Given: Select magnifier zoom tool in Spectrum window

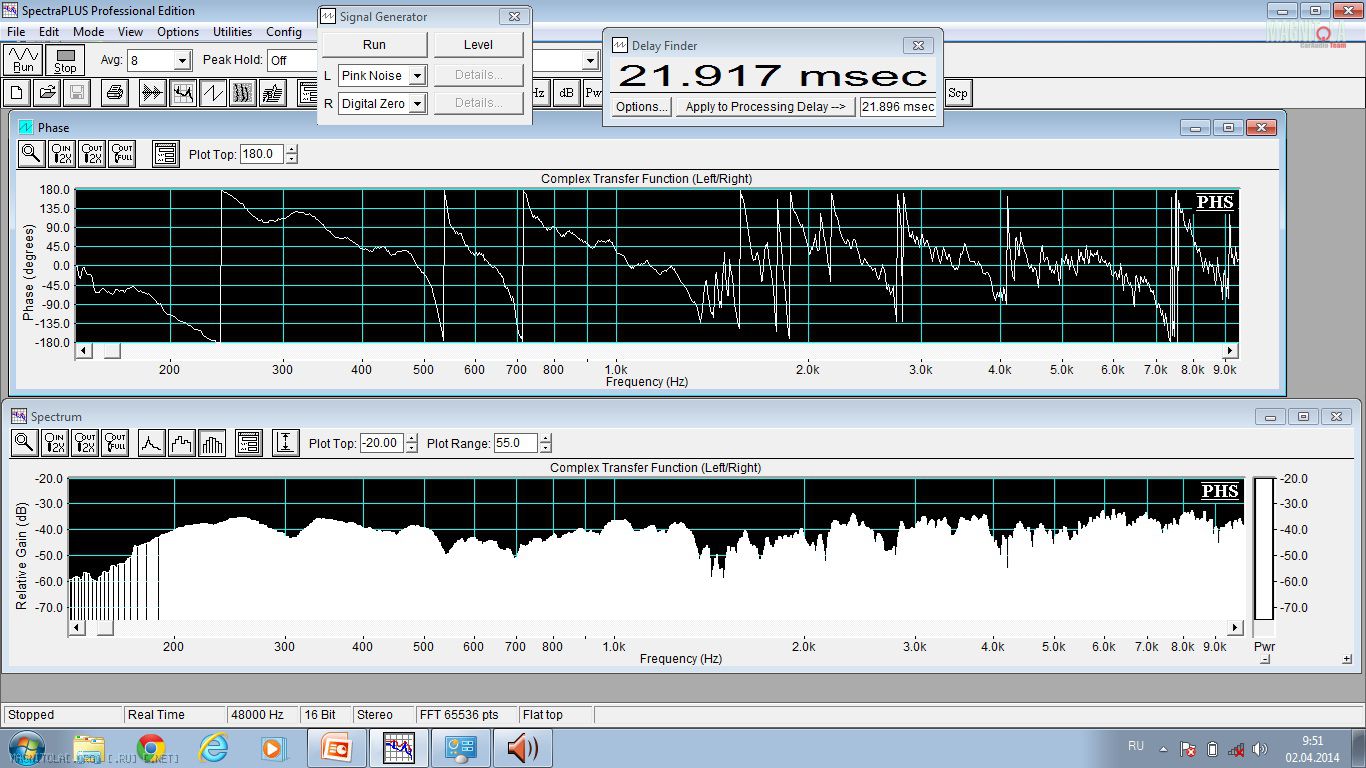Looking at the screenshot, I should click(x=24, y=443).
